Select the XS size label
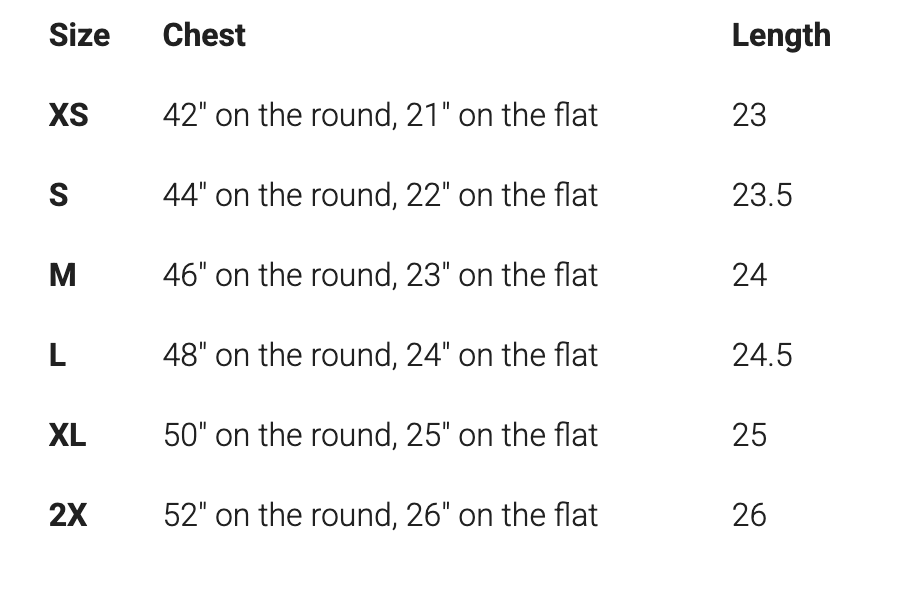 click(x=68, y=116)
